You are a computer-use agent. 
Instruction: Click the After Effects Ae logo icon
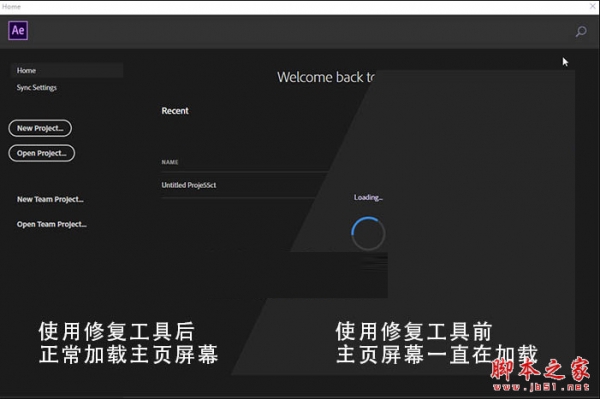tap(18, 30)
